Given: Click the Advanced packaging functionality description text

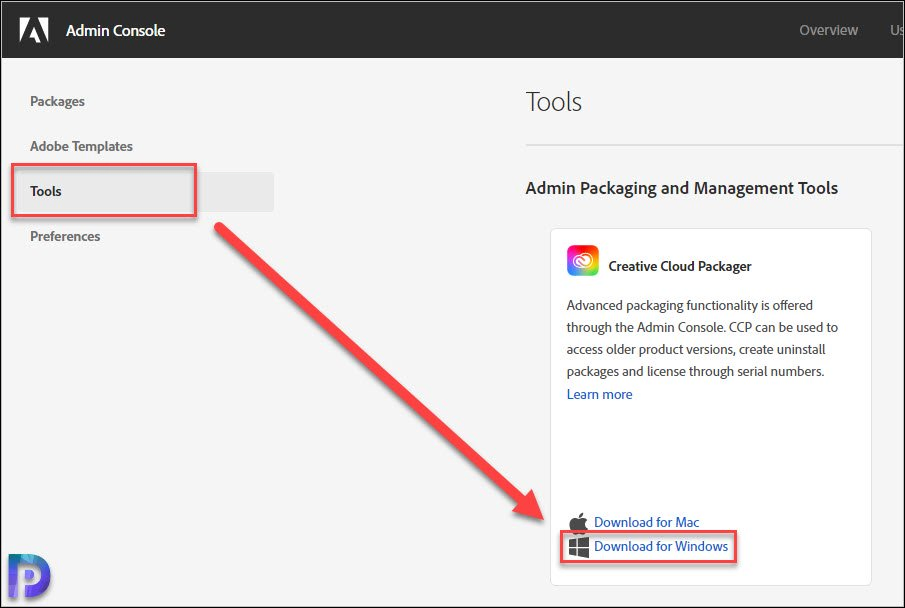Looking at the screenshot, I should point(702,338).
